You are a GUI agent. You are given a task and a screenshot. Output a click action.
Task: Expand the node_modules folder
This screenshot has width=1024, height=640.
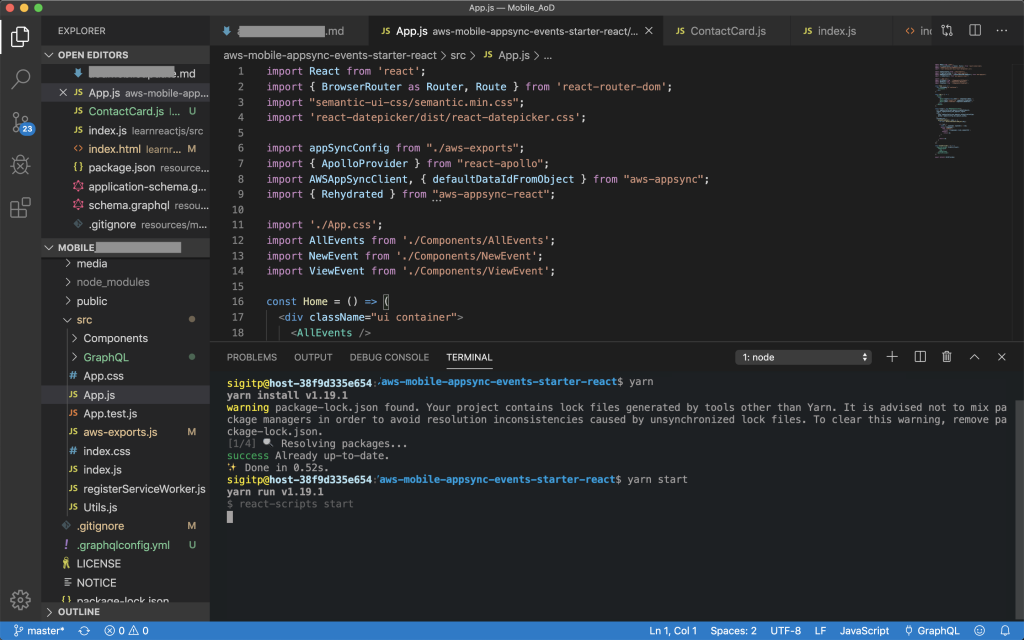tap(112, 282)
